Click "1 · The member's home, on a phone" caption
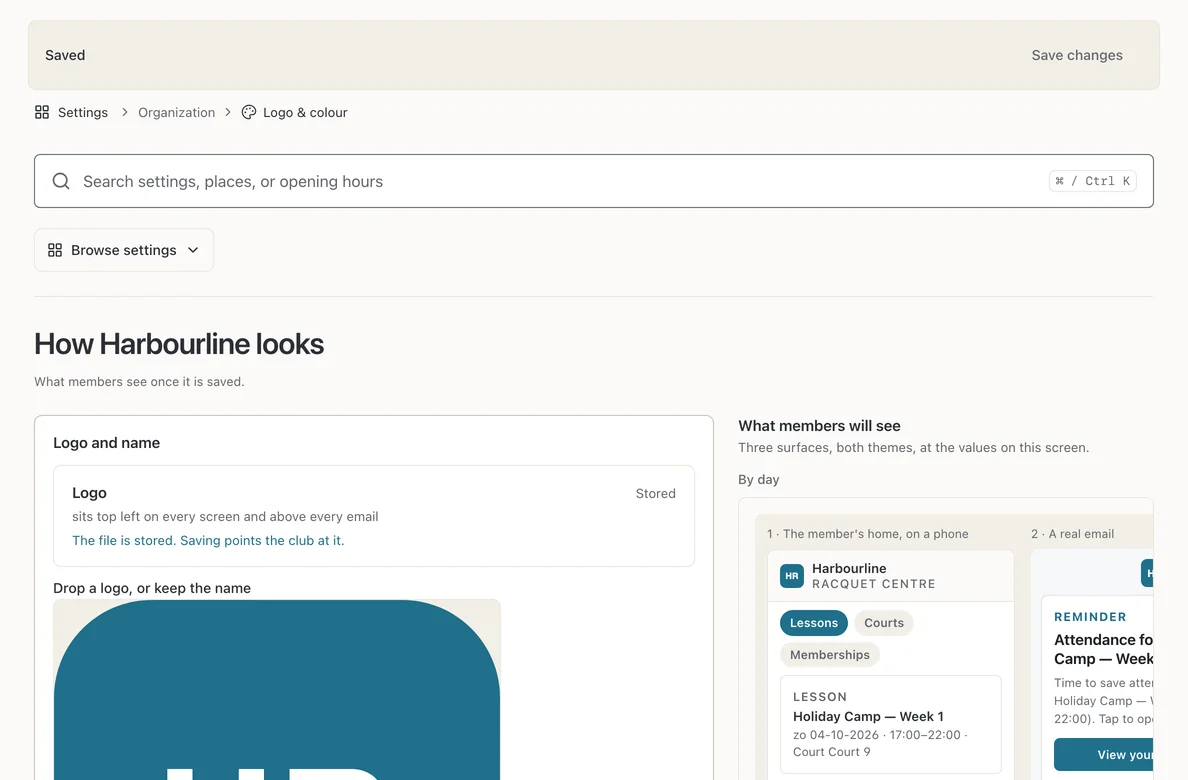 pos(868,534)
